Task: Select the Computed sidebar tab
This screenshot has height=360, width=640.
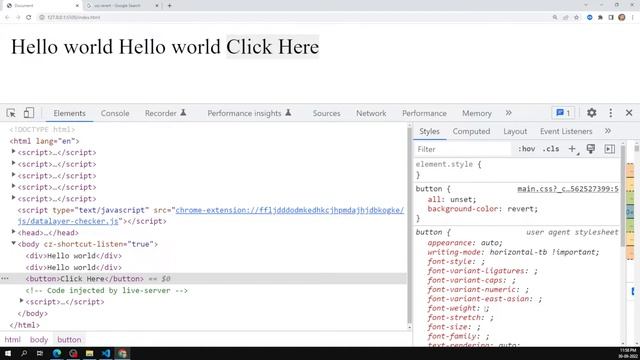Action: [x=471, y=131]
